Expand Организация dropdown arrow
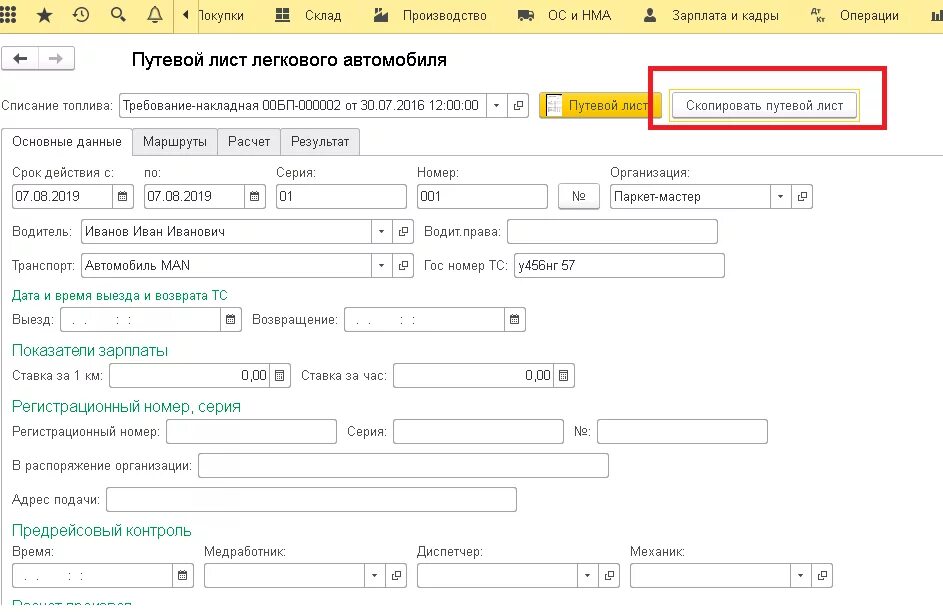Screen dimensions: 943x612 point(780,197)
